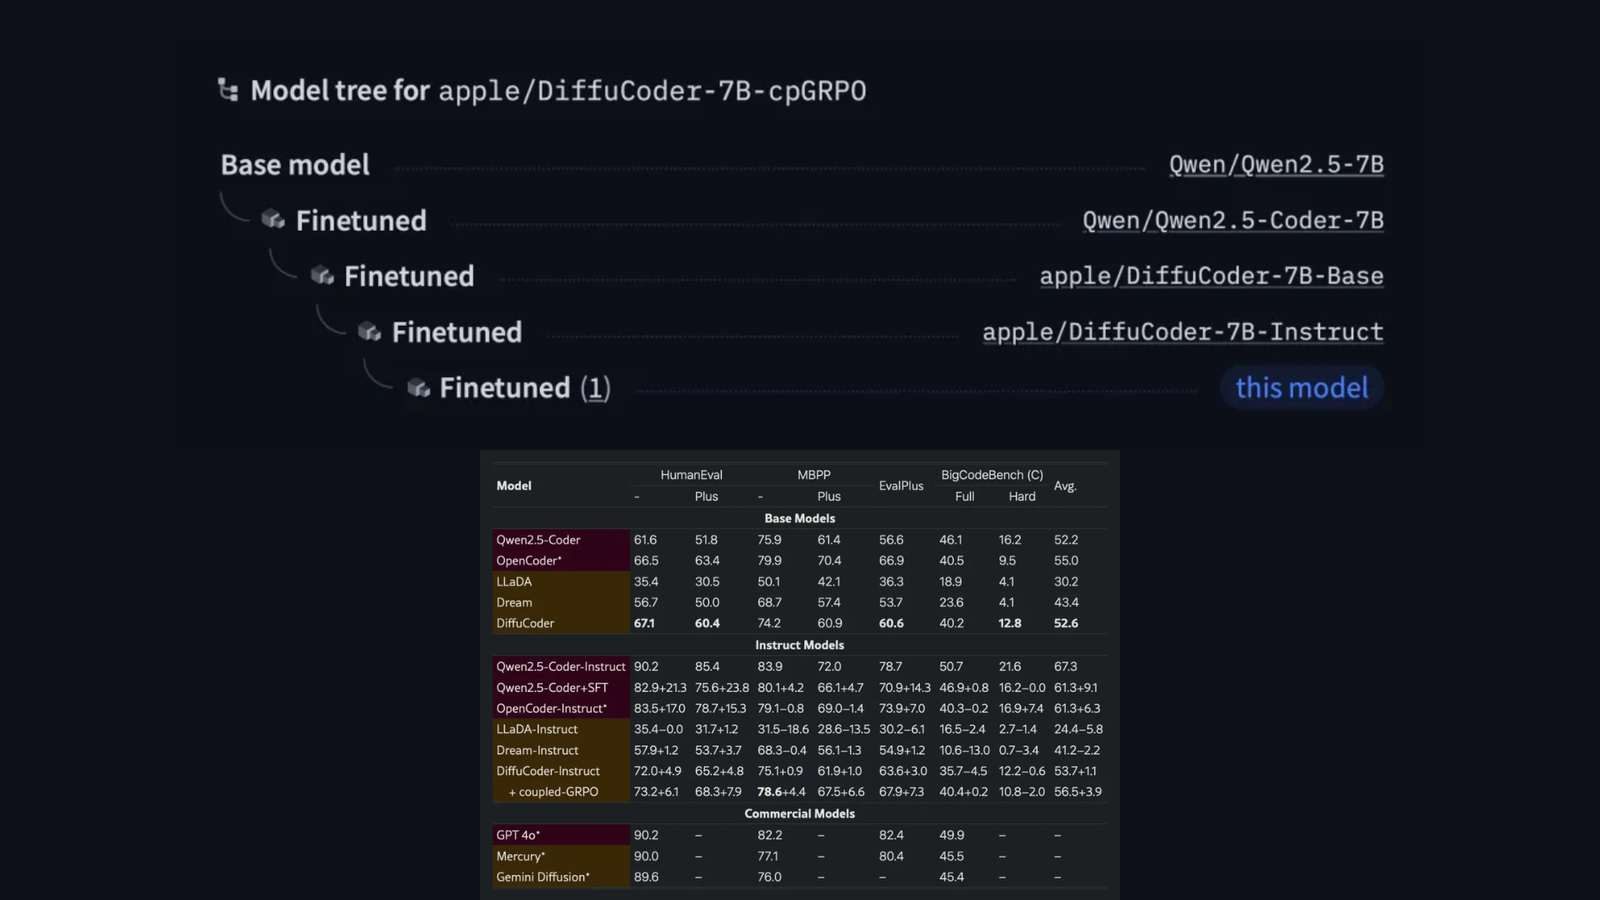Viewport: 1600px width, 900px height.
Task: Click DiffuCoder's bold 67.1 HumanEval value
Action: pyautogui.click(x=644, y=623)
